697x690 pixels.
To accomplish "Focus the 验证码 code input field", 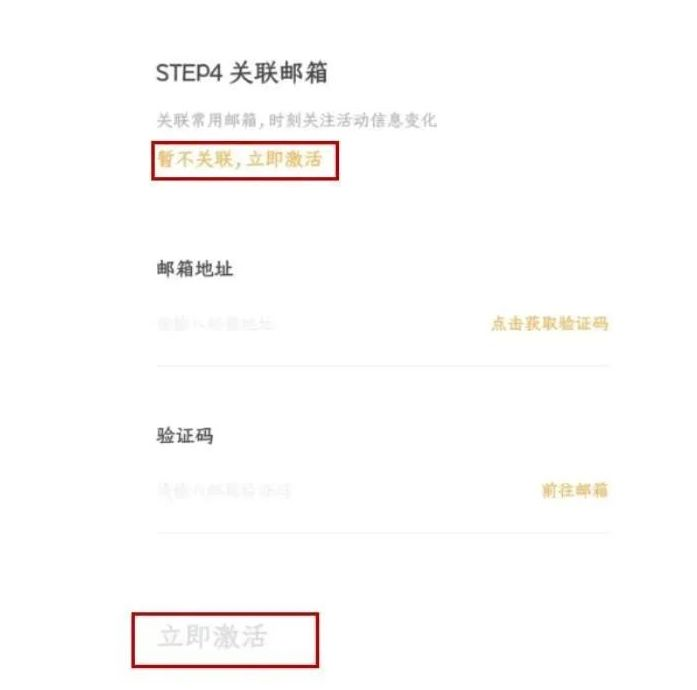I will [x=330, y=490].
